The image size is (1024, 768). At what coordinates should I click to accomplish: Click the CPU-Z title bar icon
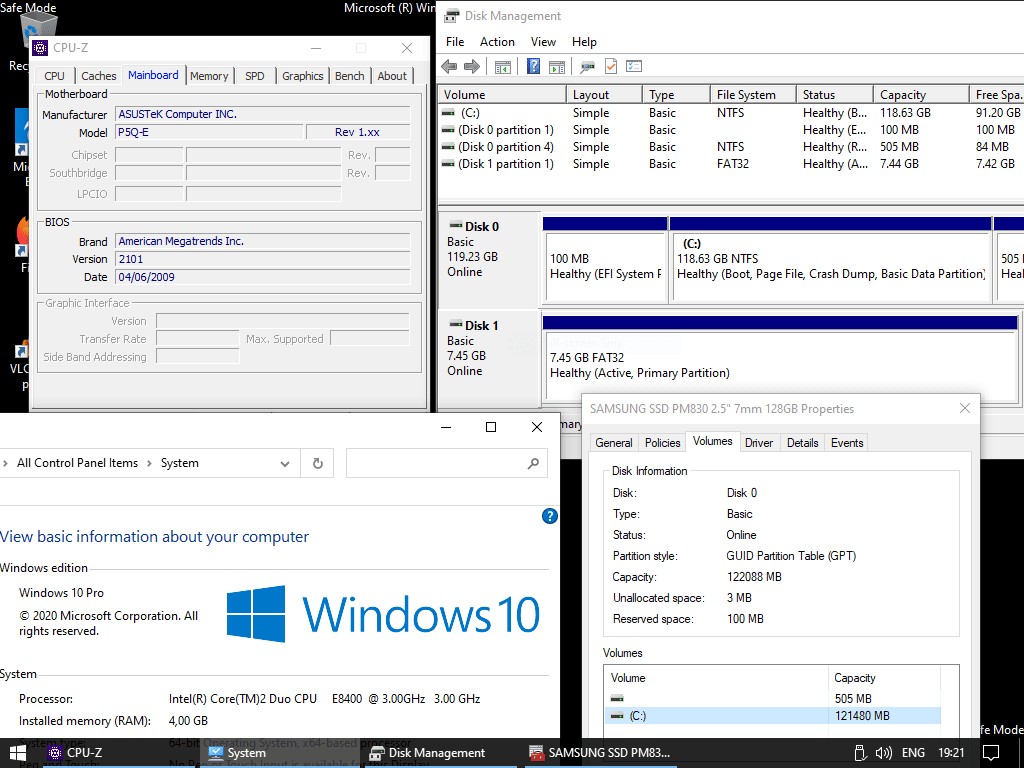click(40, 48)
